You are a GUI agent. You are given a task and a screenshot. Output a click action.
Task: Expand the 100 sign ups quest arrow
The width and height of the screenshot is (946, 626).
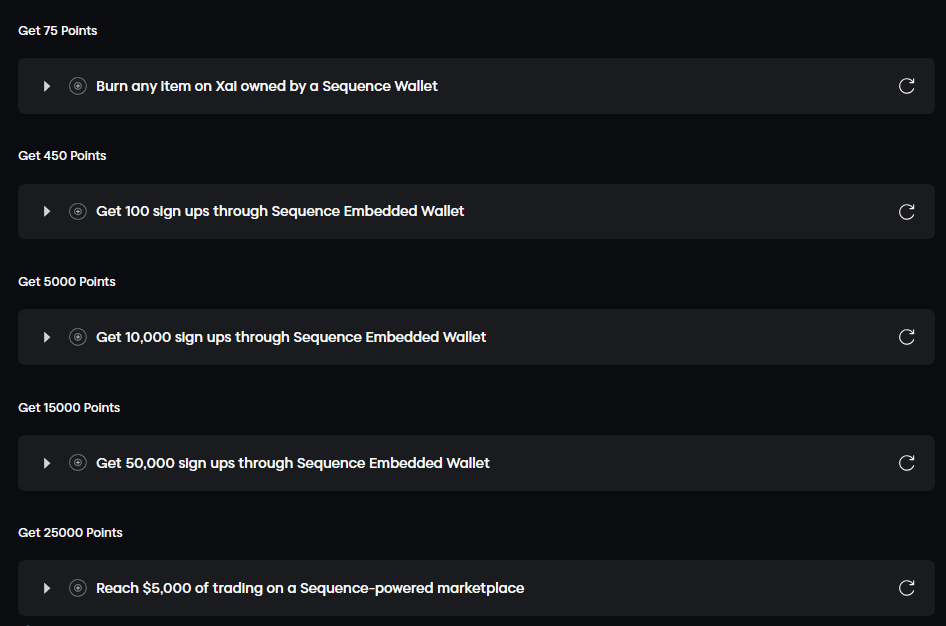47,211
